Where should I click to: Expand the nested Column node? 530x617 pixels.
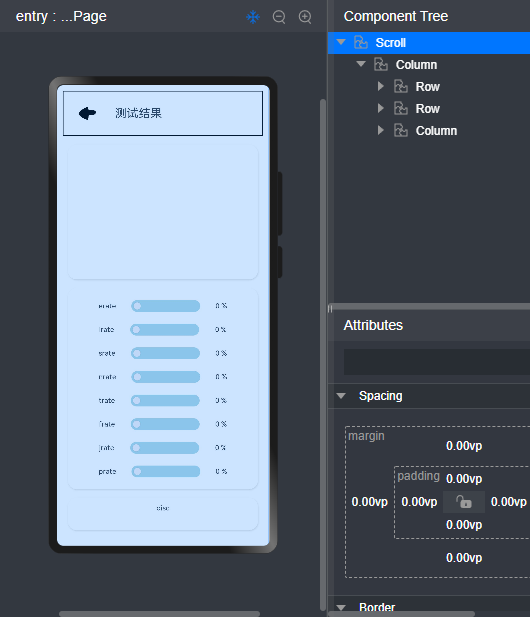pyautogui.click(x=380, y=130)
